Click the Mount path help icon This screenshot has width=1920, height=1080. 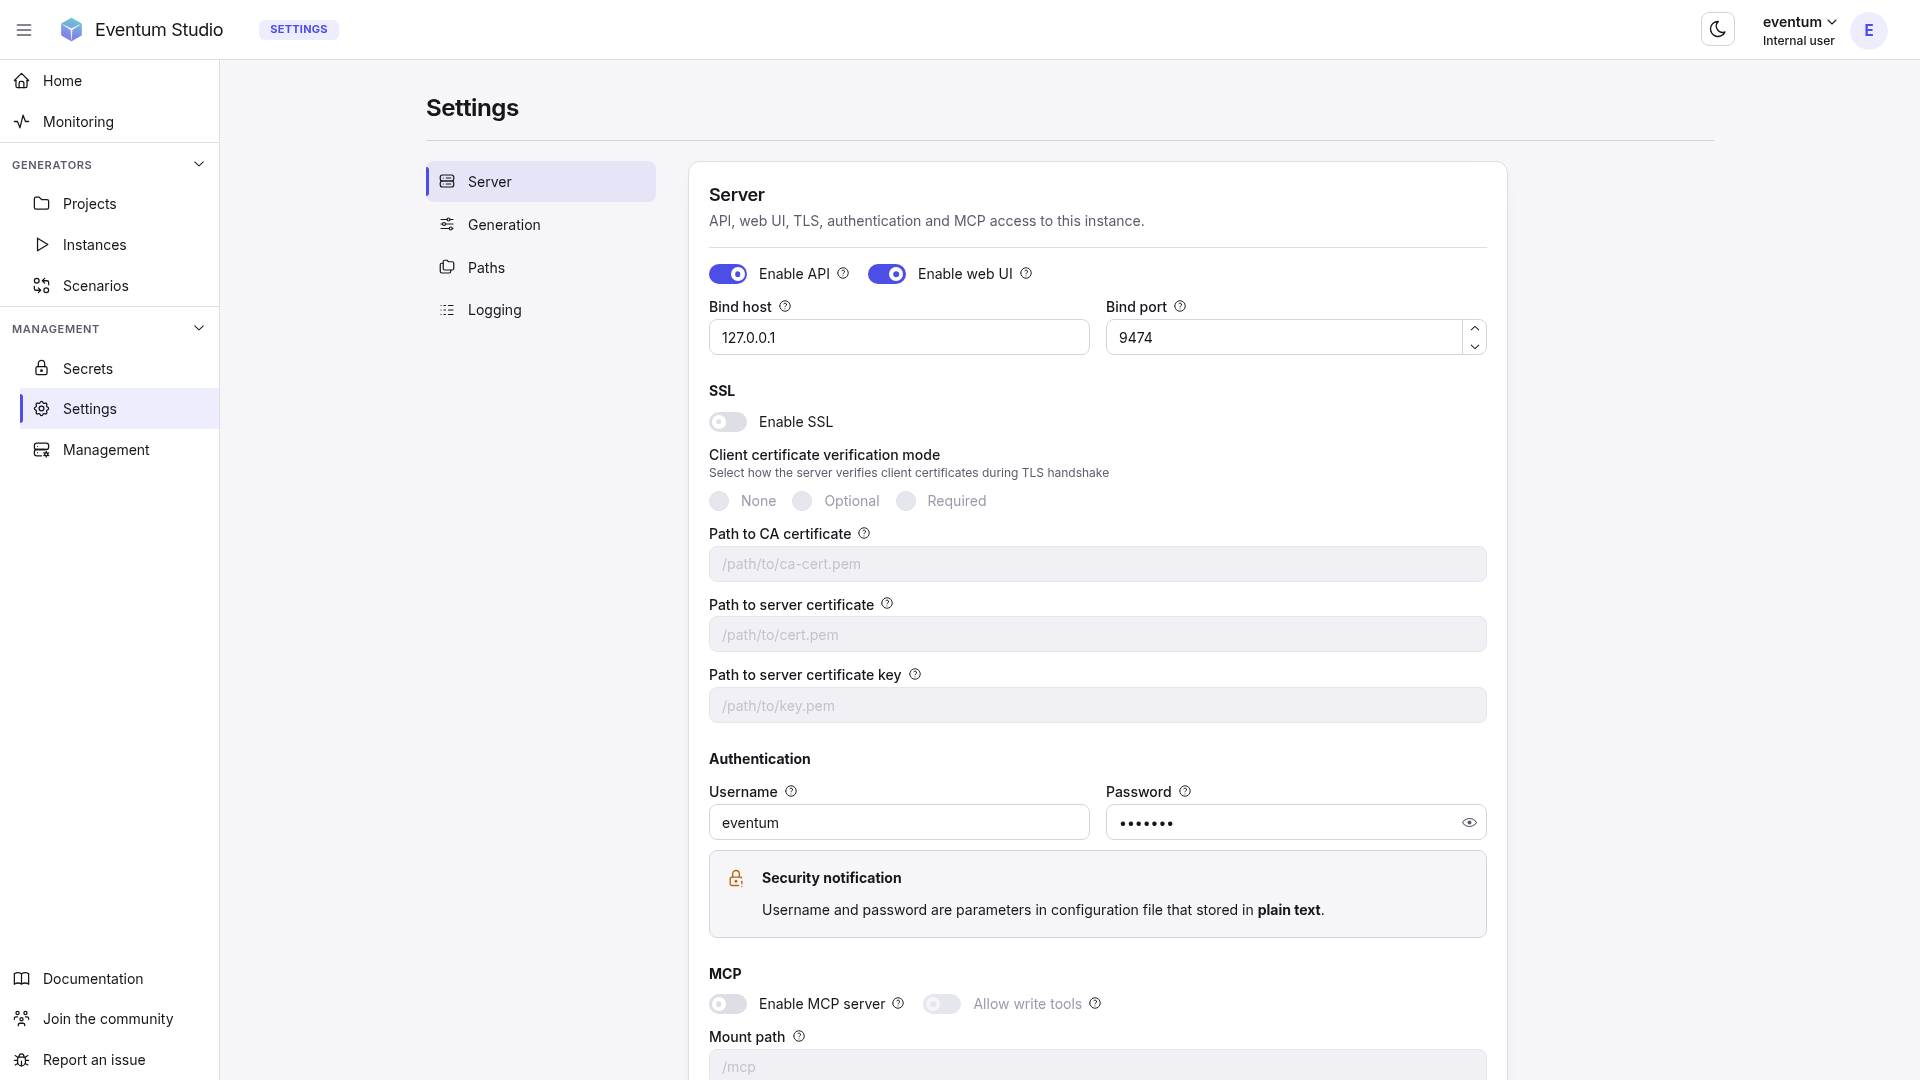[799, 1036]
